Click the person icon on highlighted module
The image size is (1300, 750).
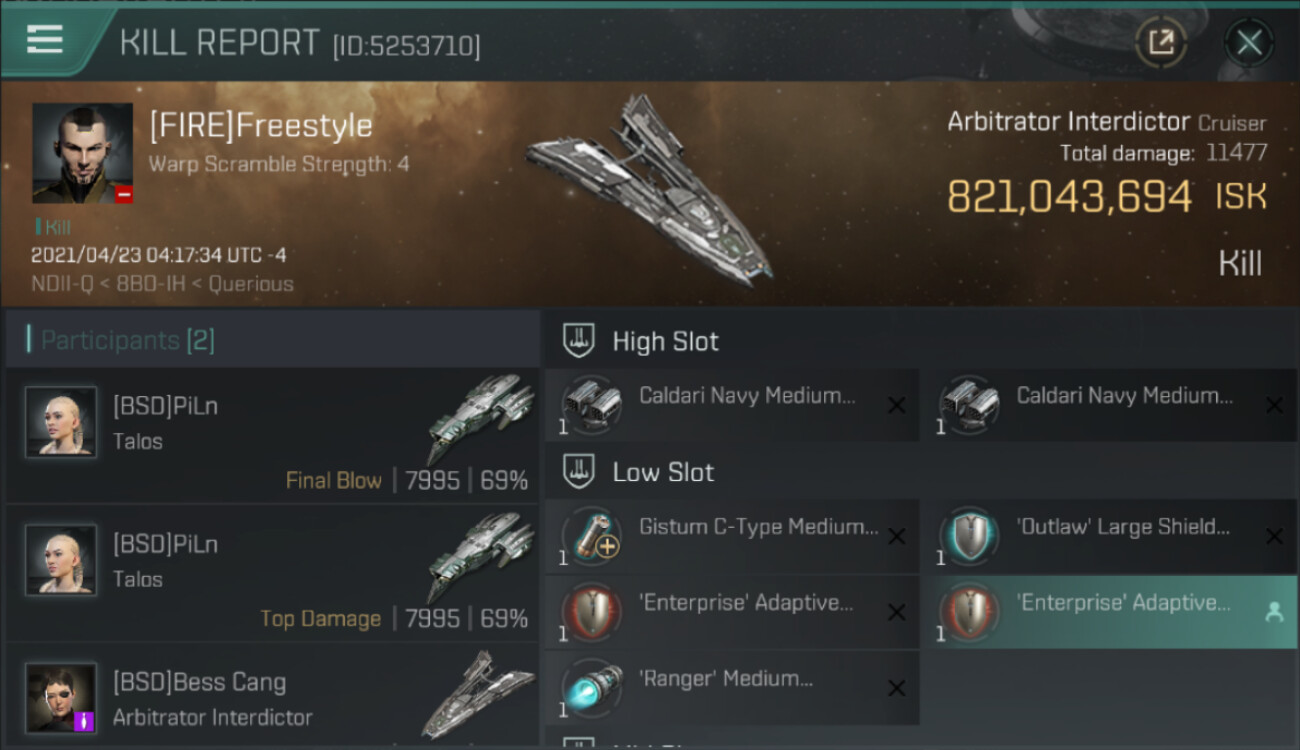[x=1273, y=612]
